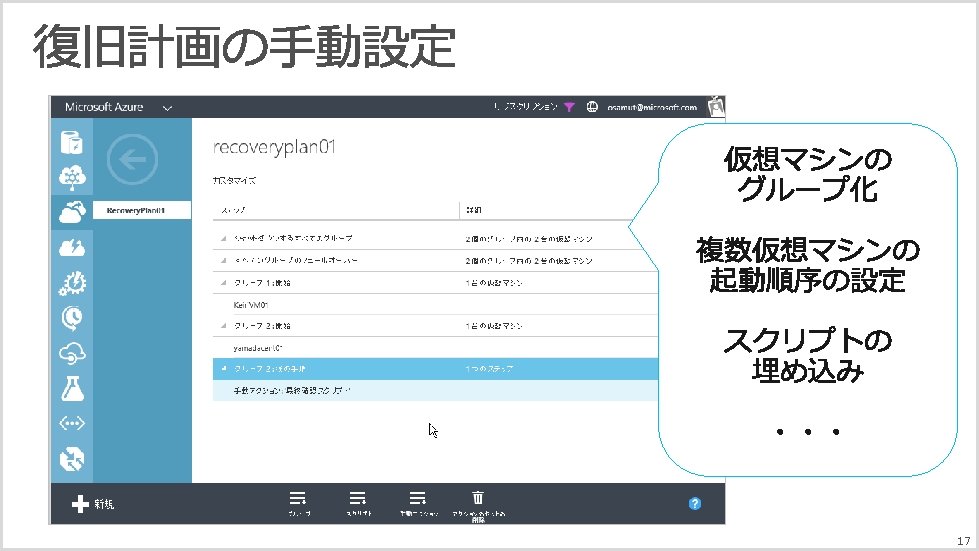979x551 pixels.
Task: Open the globe-with-arrows Traffic Manager icon
Action: (x=72, y=459)
